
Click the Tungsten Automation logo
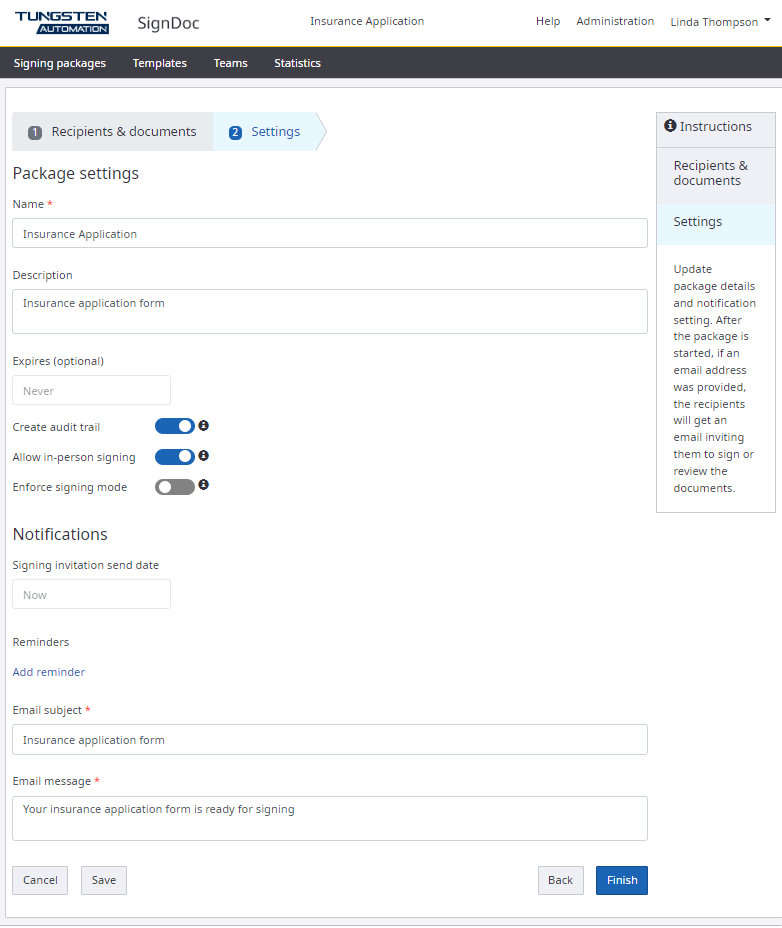62,21
